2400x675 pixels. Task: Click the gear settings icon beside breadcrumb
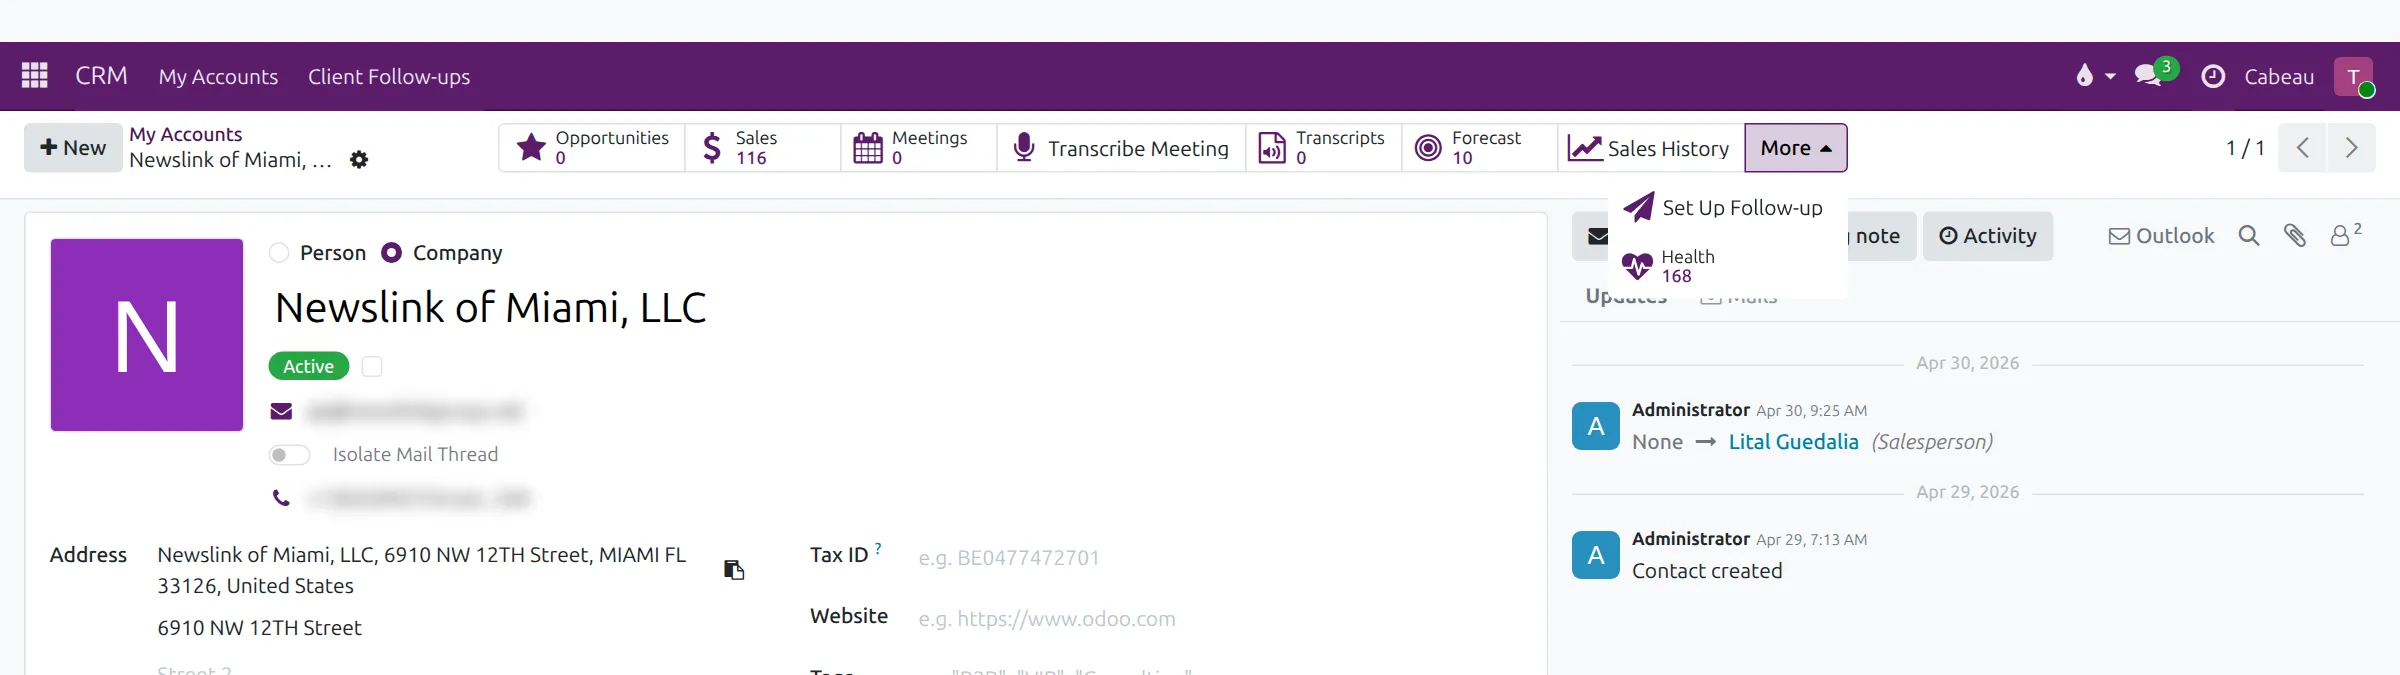(x=359, y=160)
